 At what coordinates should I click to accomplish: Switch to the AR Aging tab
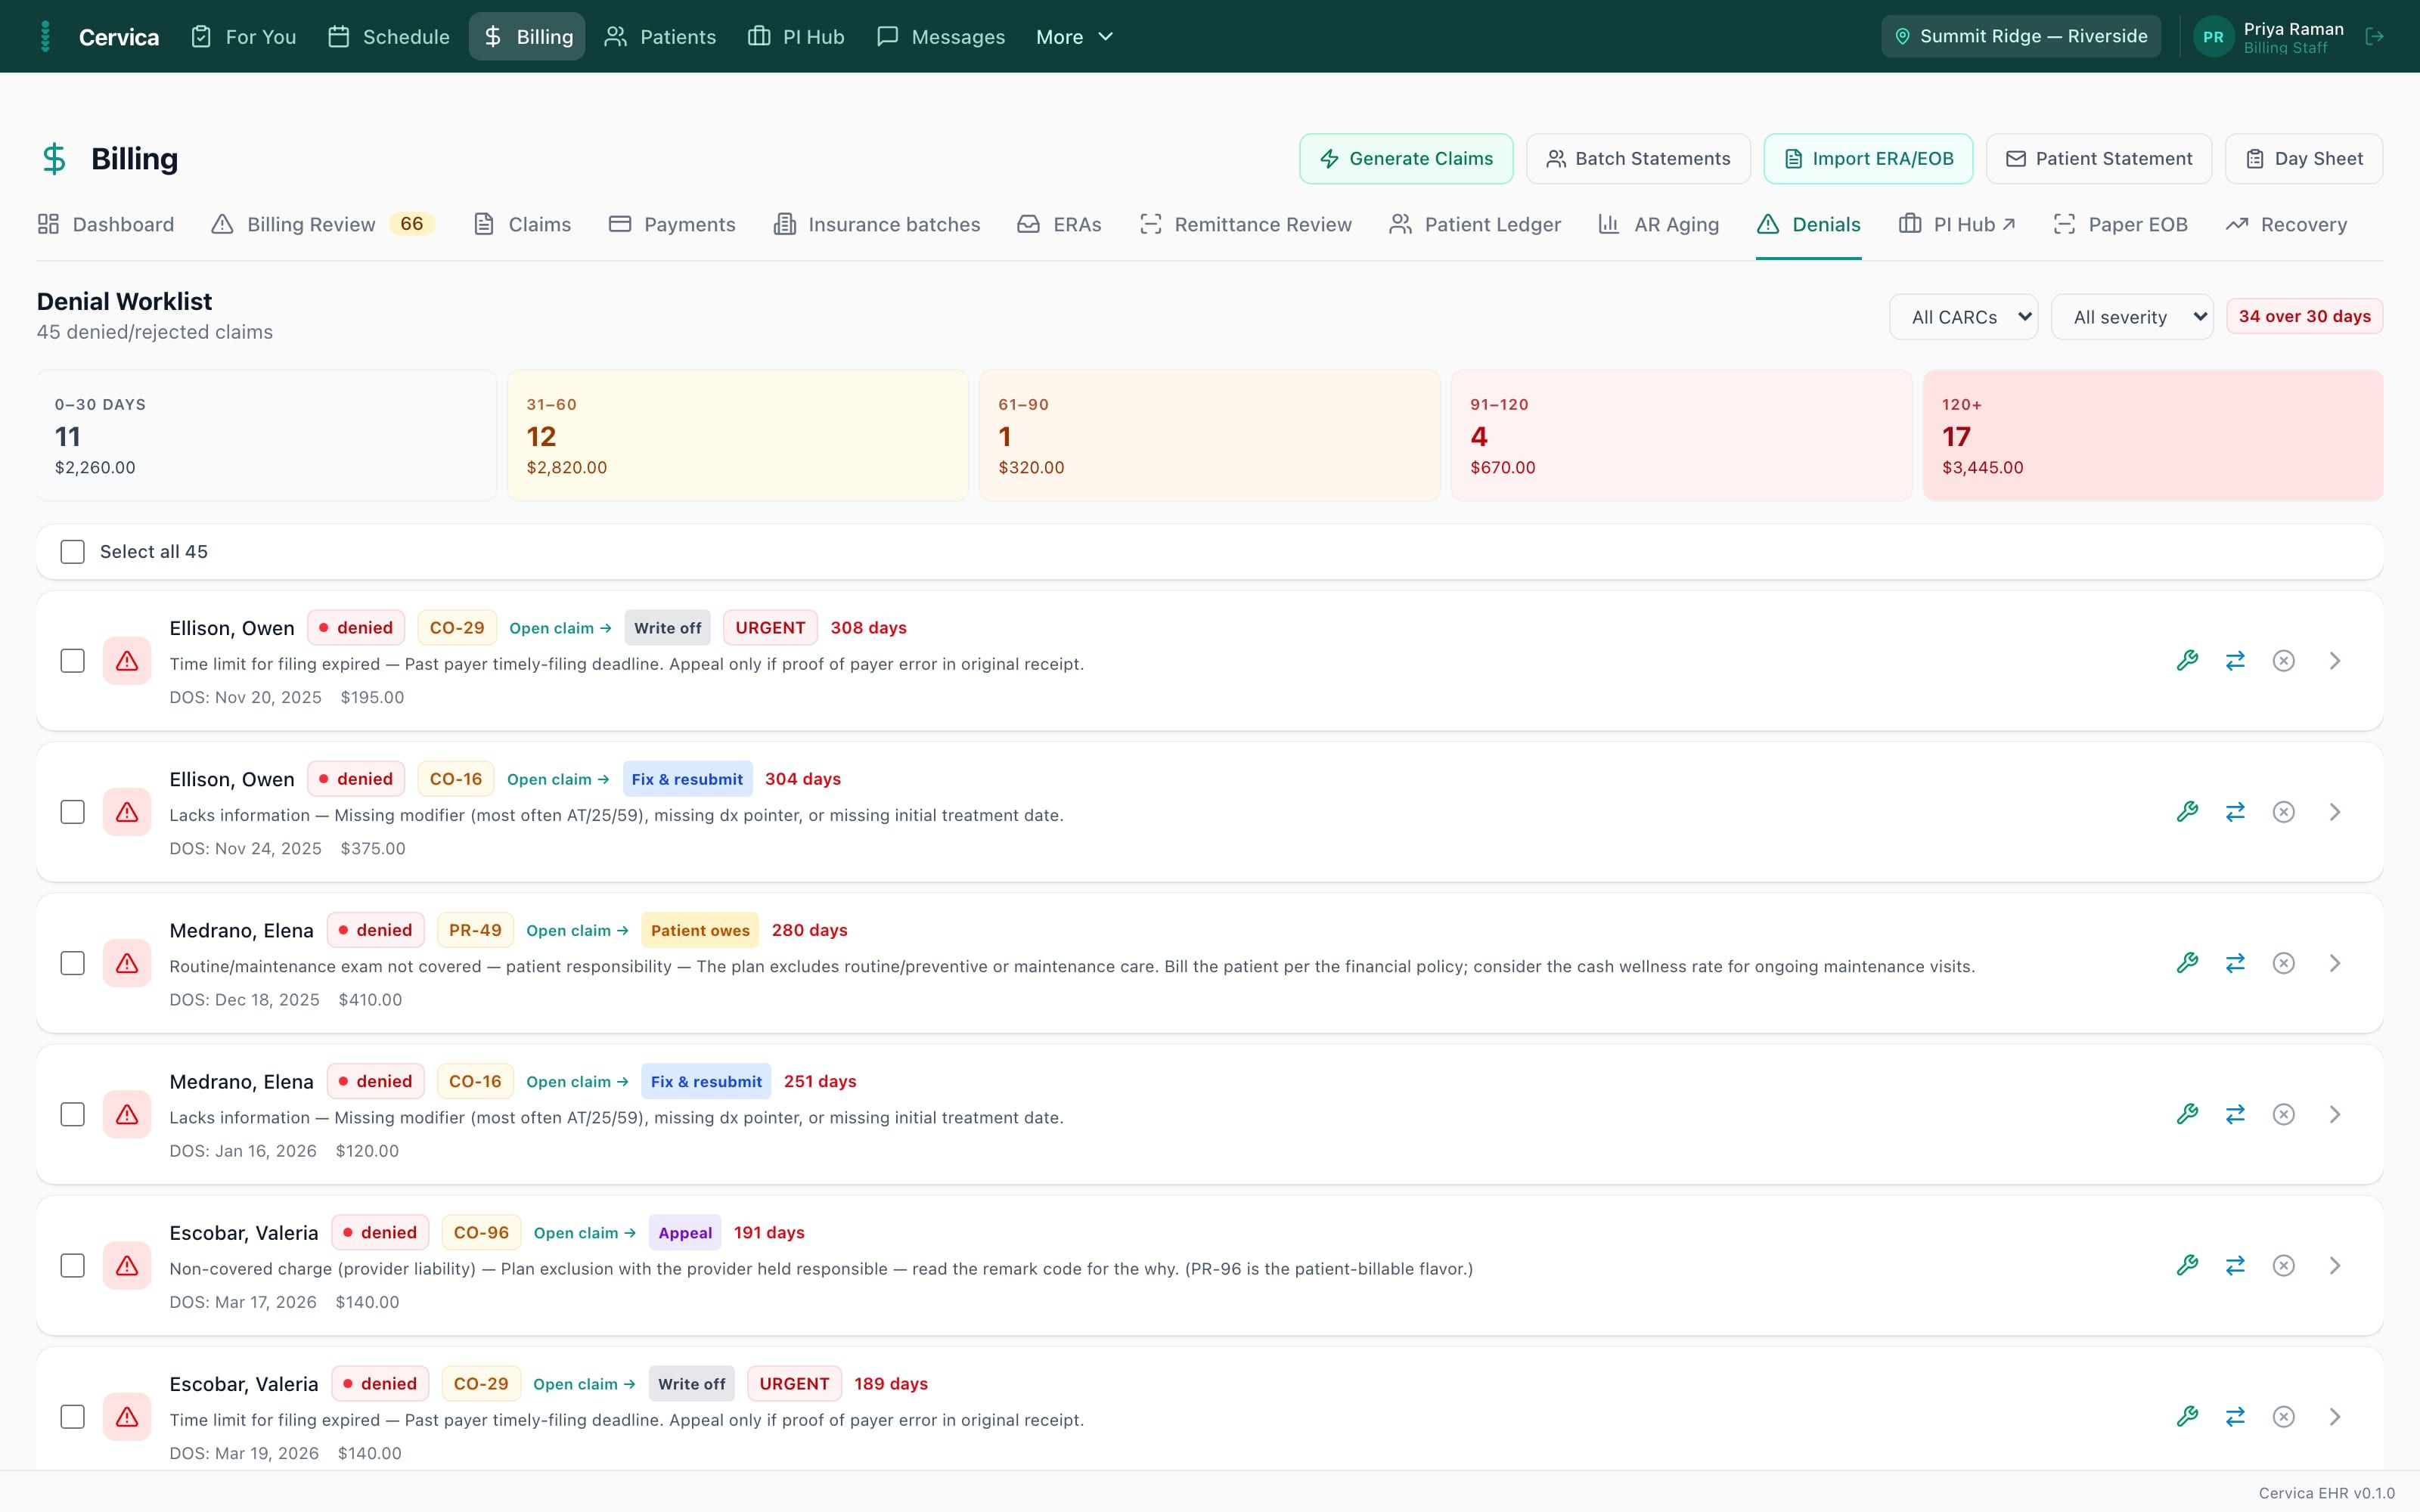coord(1658,225)
